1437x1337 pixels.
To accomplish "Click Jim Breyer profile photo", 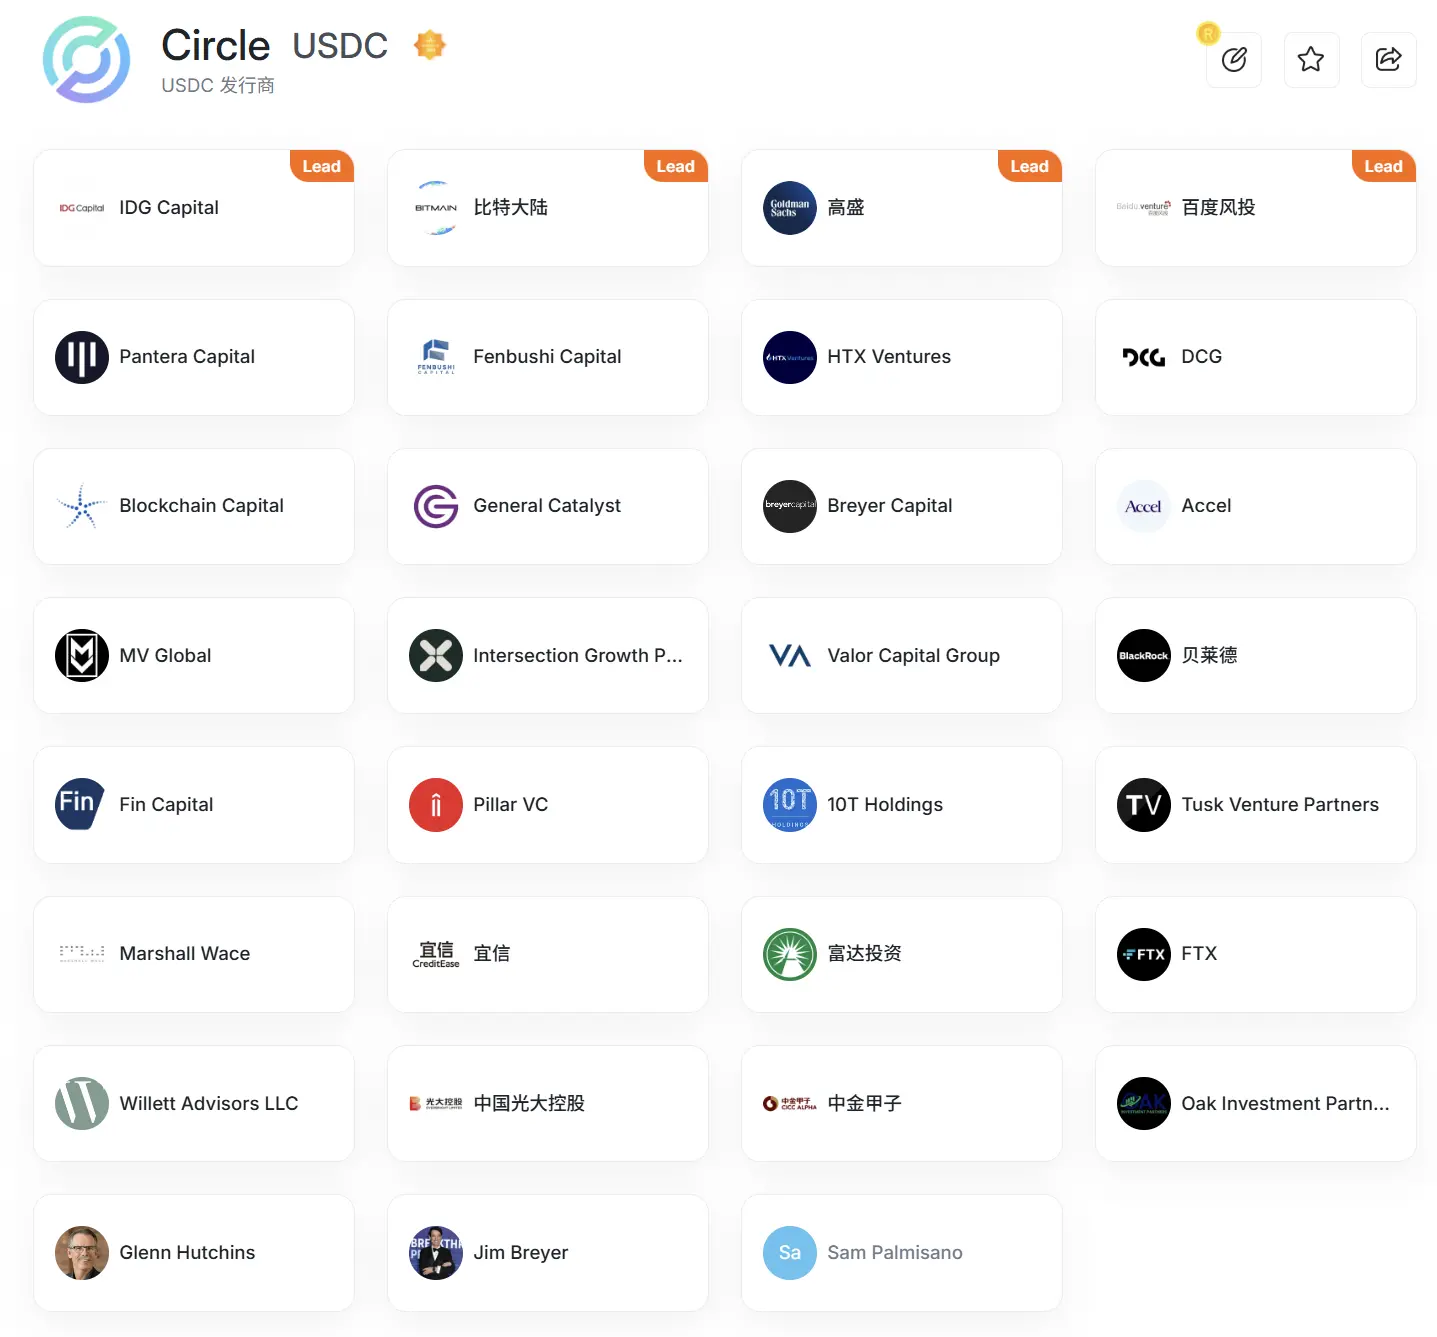I will click(435, 1253).
